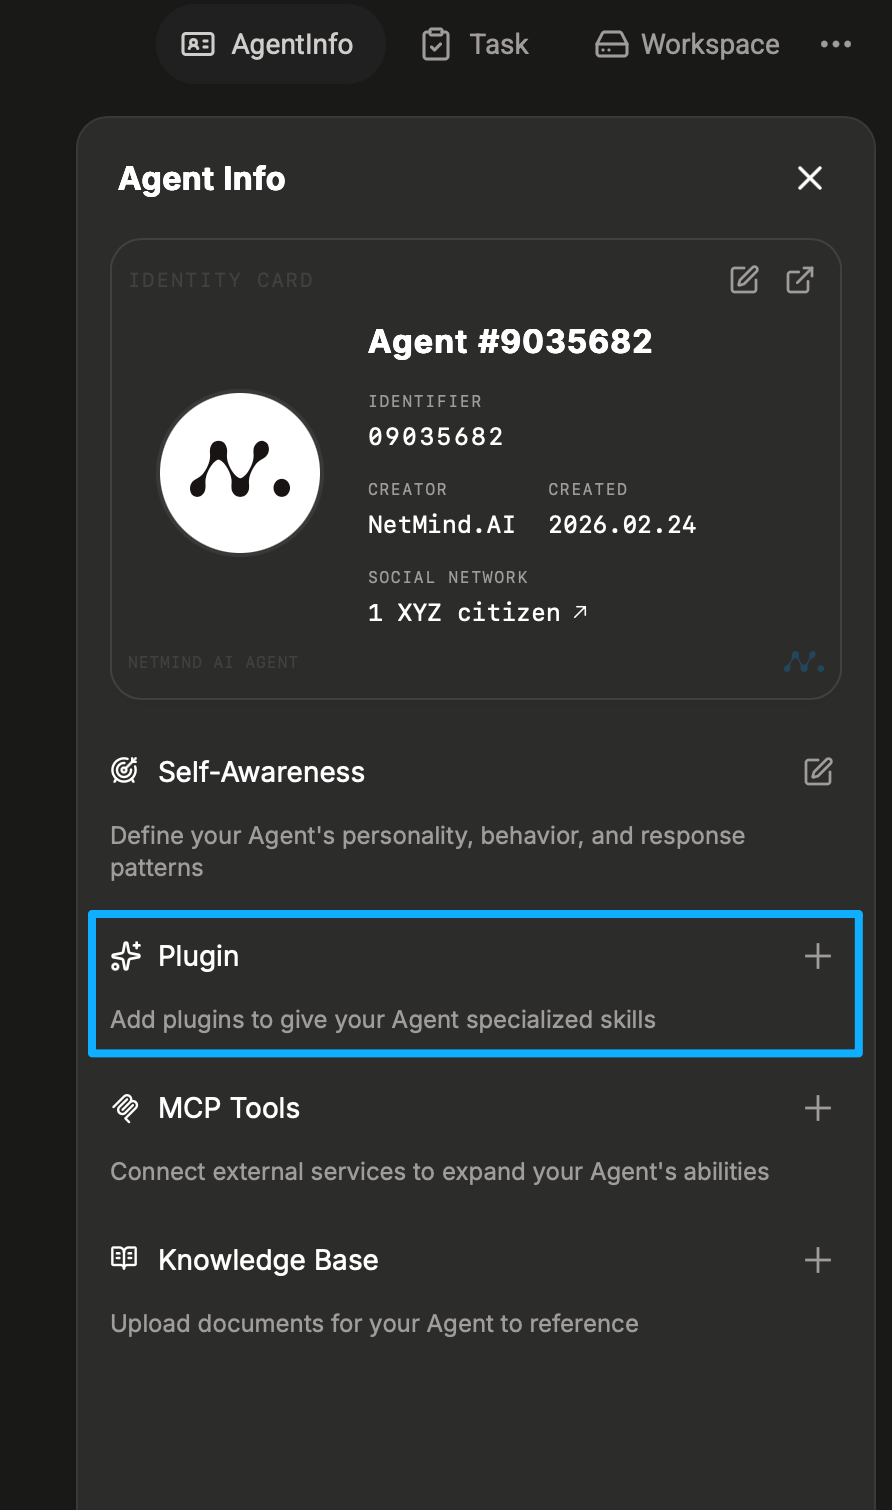The image size is (892, 1510).
Task: Click the MCP Tools paperclip icon
Action: coord(125,1108)
